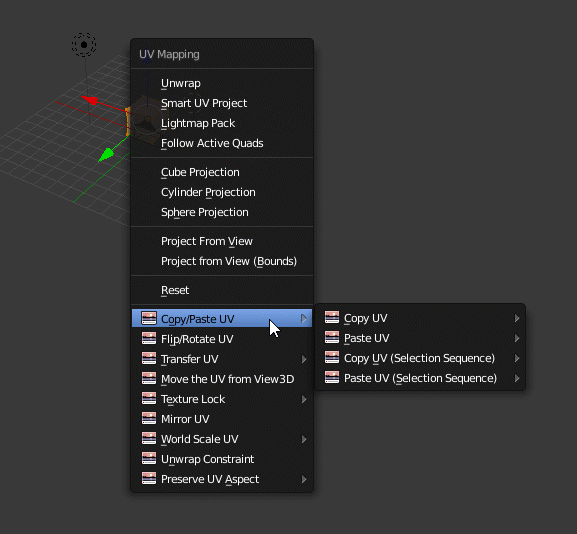
Task: Click the Copy/Paste UV entry icon
Action: coord(149,318)
